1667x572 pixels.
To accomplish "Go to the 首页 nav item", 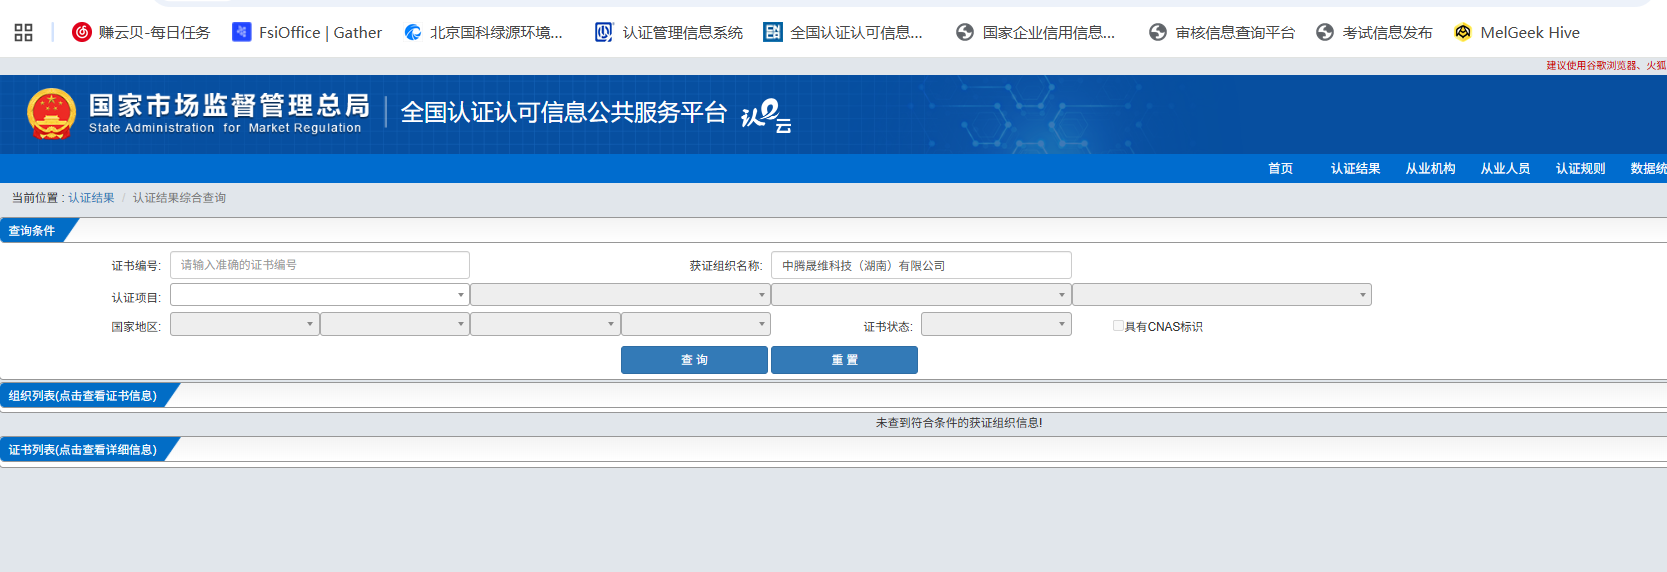I will pos(1280,168).
